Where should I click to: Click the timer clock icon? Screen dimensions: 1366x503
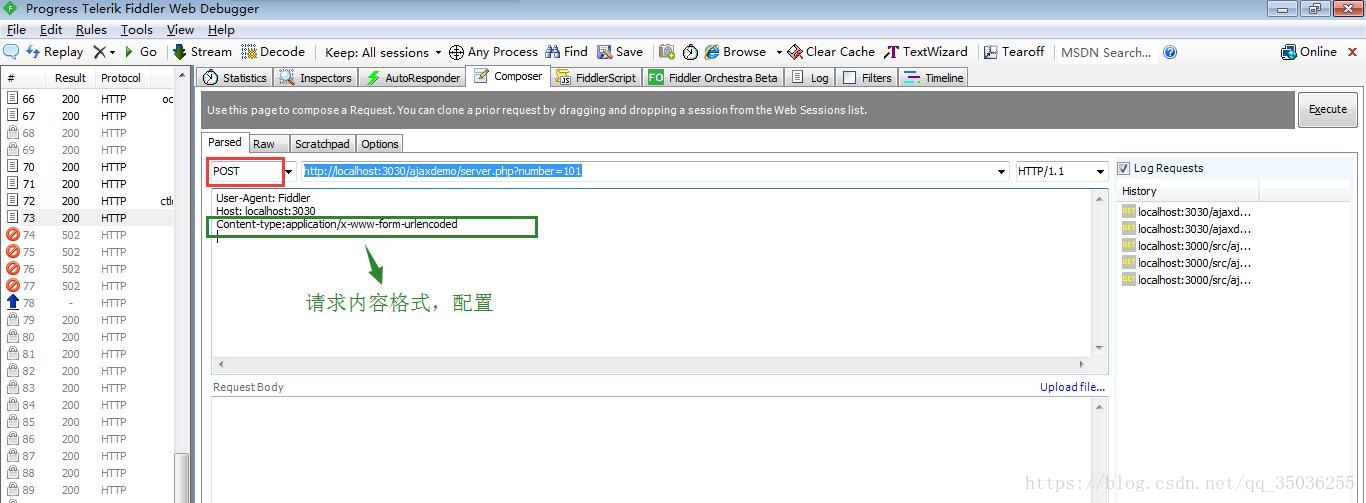690,52
